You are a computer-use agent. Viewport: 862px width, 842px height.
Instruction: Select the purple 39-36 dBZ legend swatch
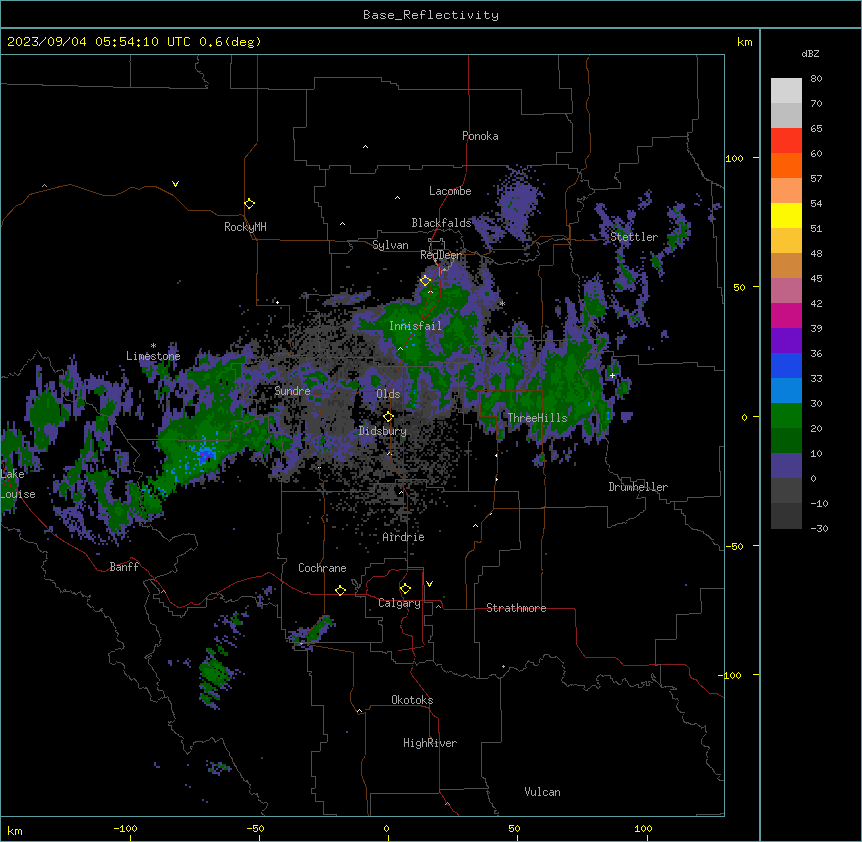786,341
